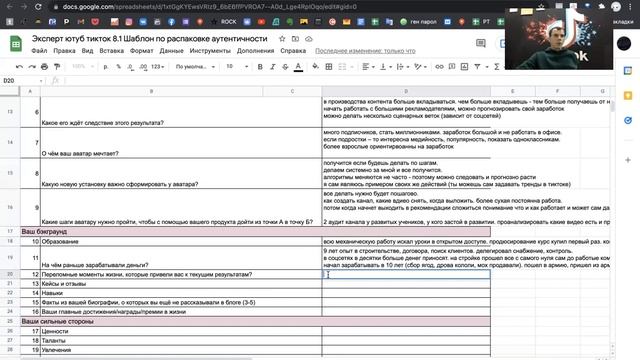This screenshot has height=360, width=640.
Task: Go back in browser
Action: tap(10, 7)
